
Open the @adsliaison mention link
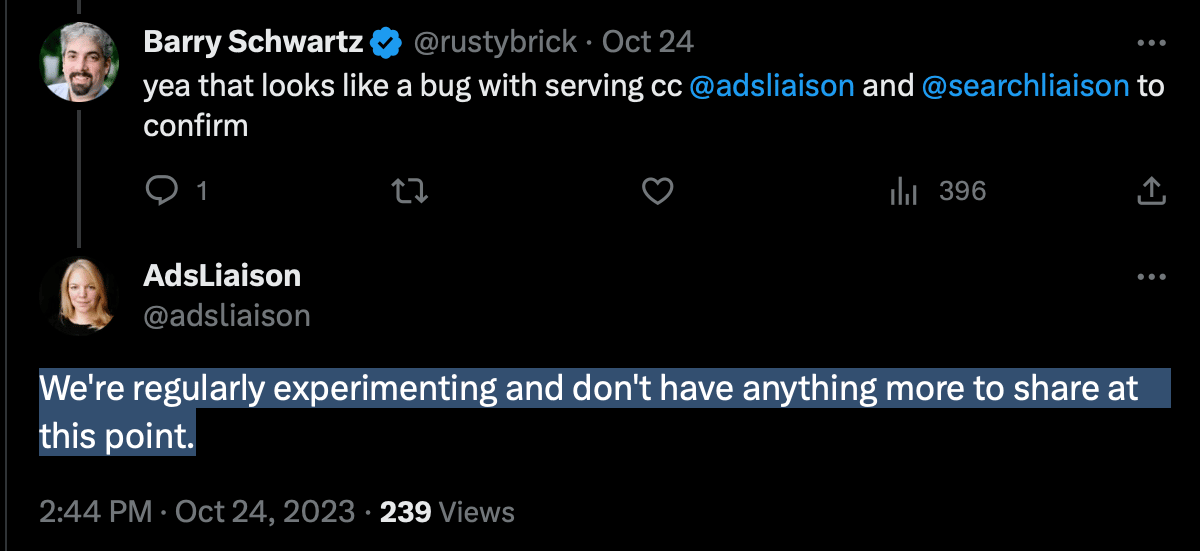click(772, 86)
